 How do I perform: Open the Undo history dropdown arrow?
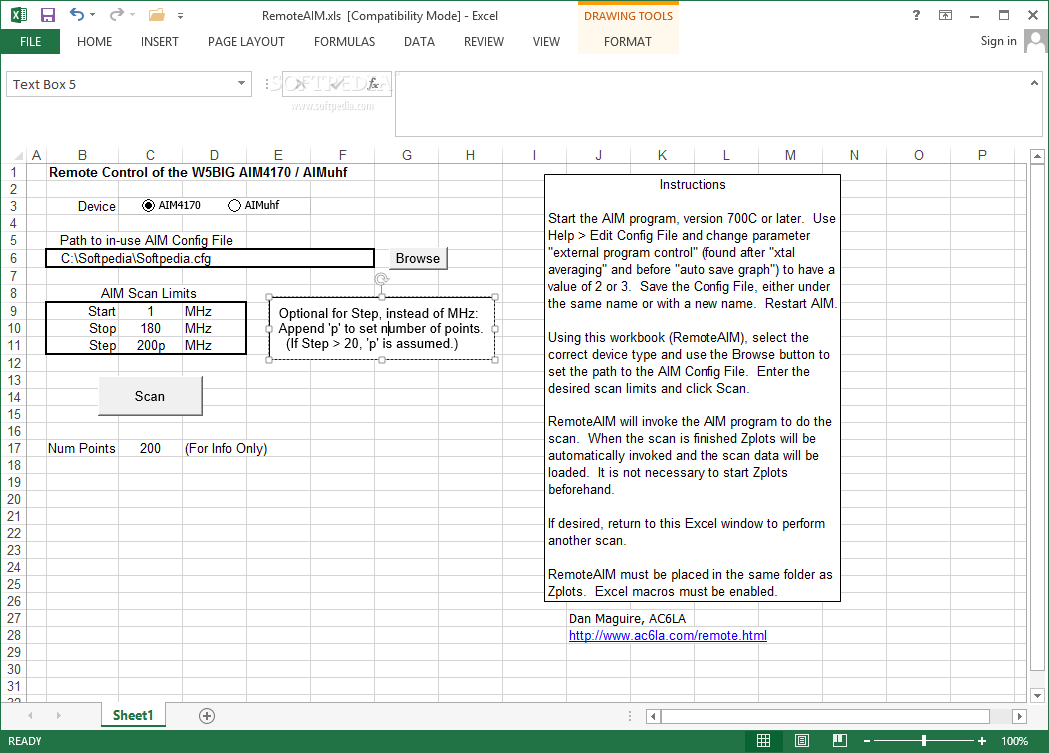coord(92,15)
